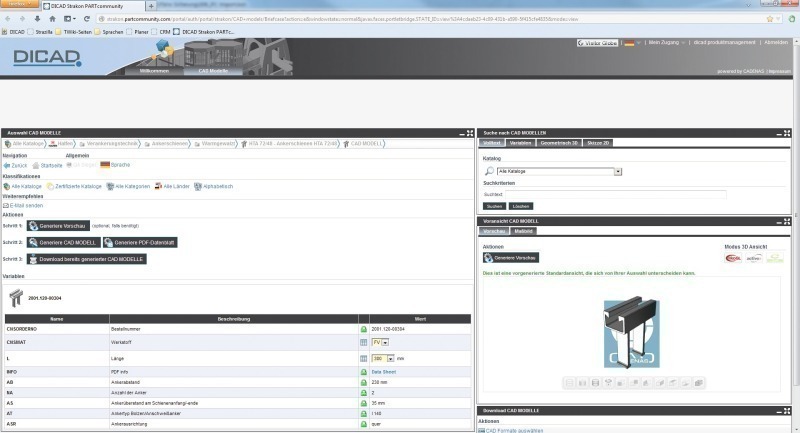This screenshot has height=433, width=800.
Task: Click the last 3D preview toolbar icon
Action: click(698, 383)
